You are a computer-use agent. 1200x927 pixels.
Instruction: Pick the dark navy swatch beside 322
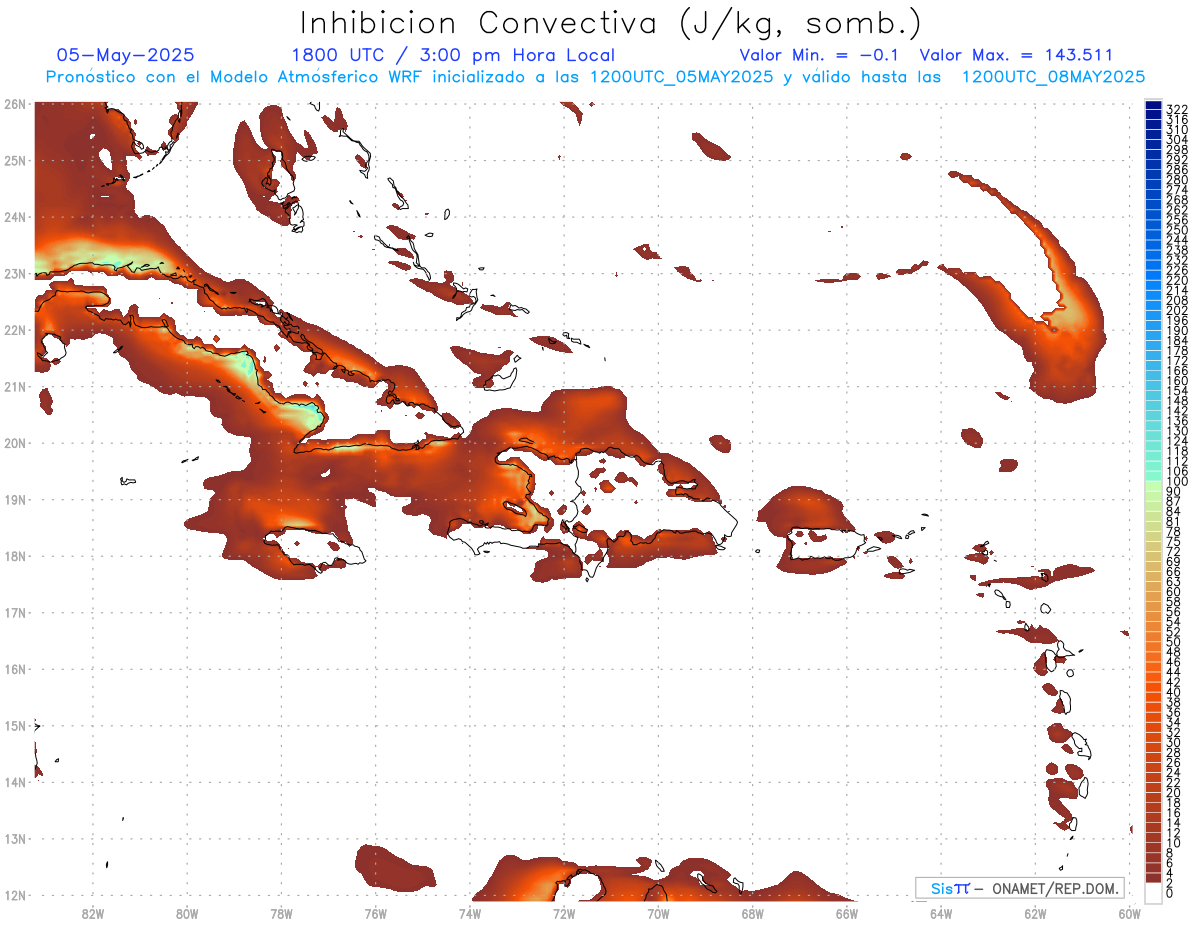(1153, 105)
